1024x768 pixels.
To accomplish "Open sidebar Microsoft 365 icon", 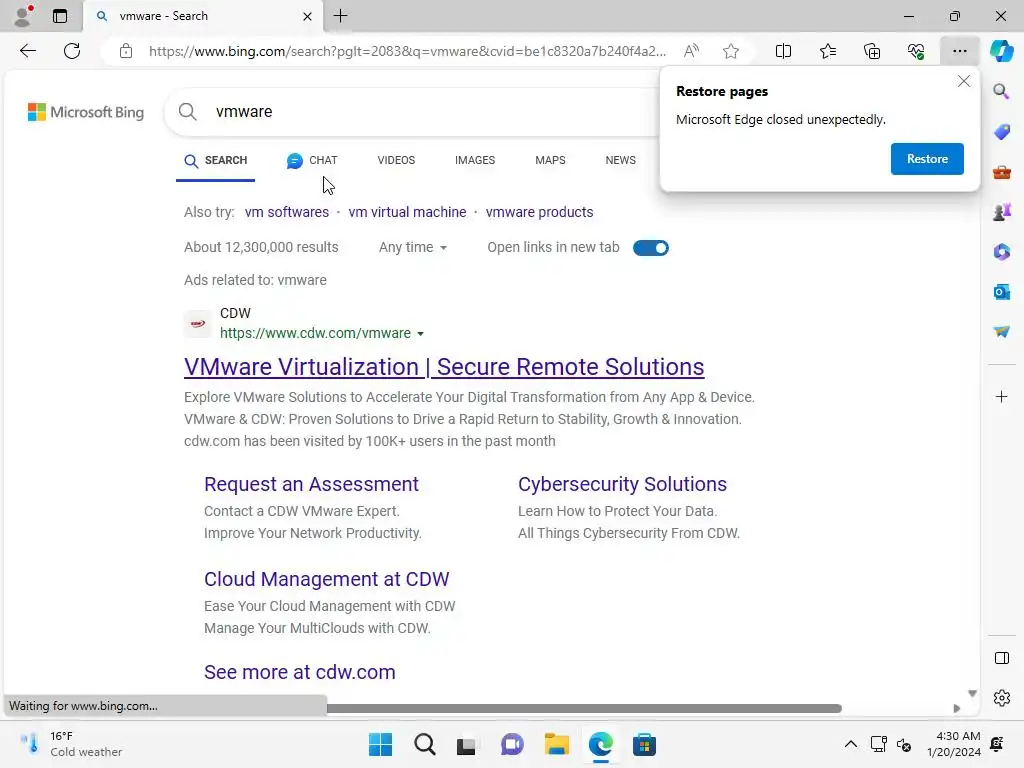I will tap(1001, 251).
